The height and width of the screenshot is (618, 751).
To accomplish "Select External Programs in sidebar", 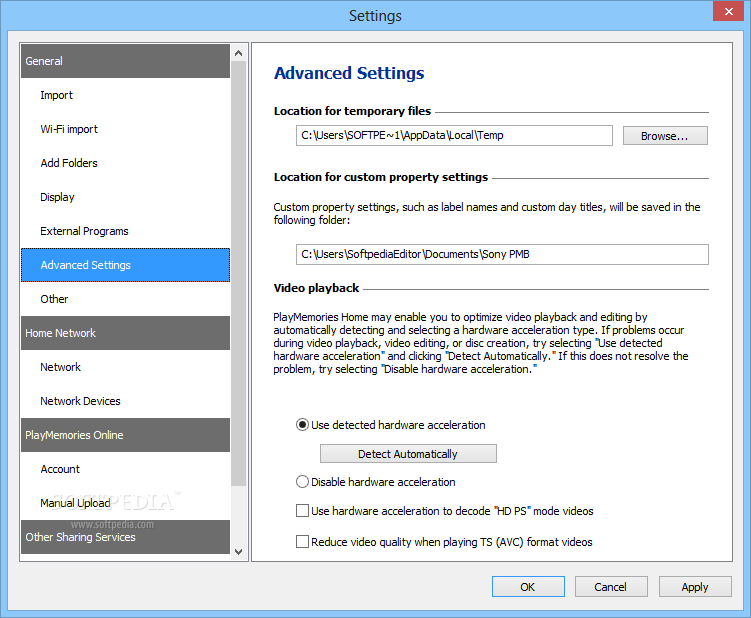I will coord(125,231).
